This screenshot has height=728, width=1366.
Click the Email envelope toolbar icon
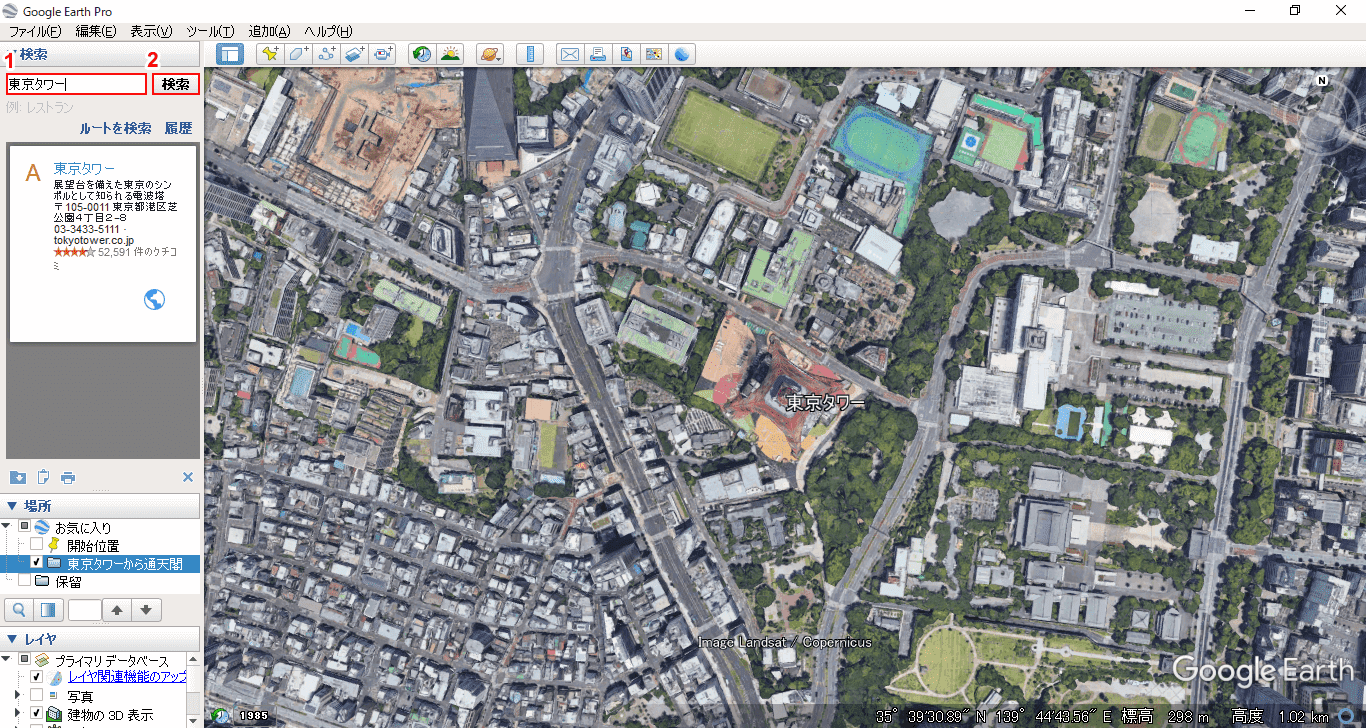click(x=569, y=54)
